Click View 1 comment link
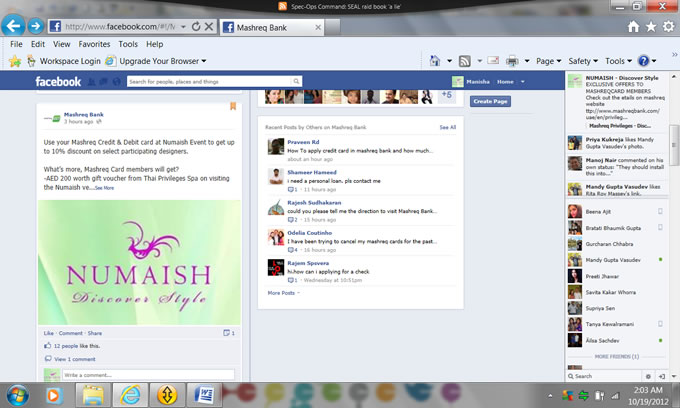 [75, 359]
